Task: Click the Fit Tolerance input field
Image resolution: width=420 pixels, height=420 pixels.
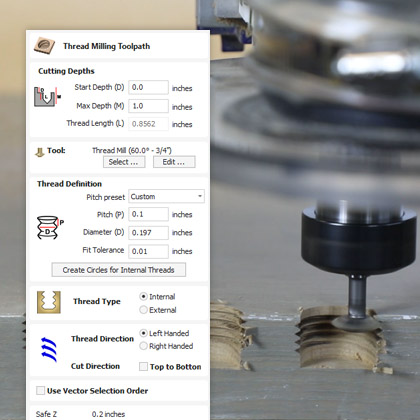Action: click(148, 251)
